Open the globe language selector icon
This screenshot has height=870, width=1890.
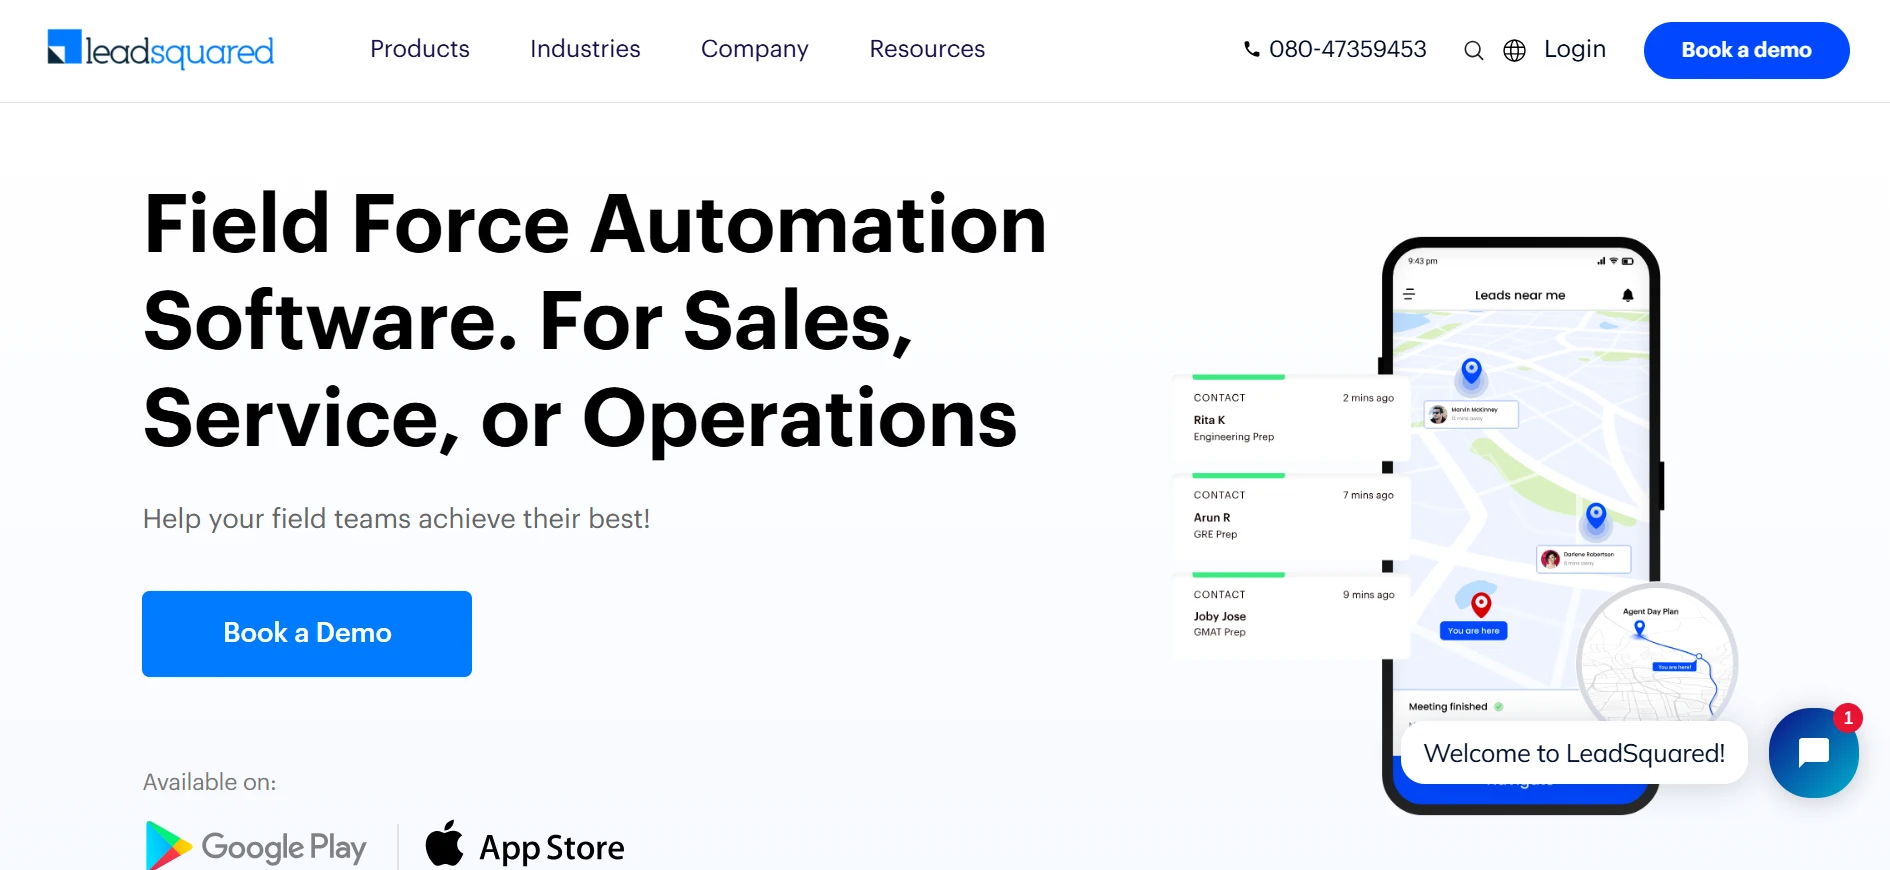[1515, 50]
